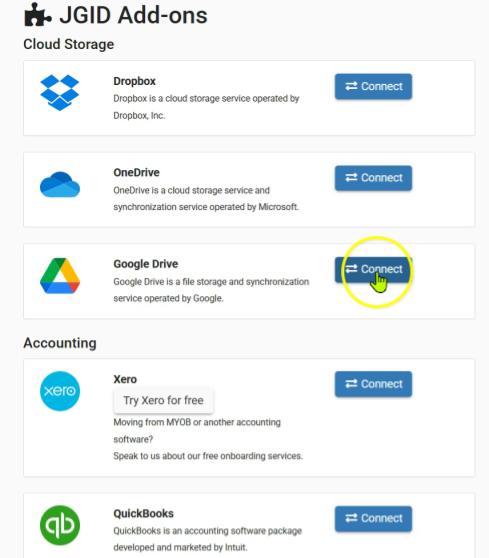Connect the Dropbox add-on
Viewport: 489px width, 558px height.
[x=373, y=86]
